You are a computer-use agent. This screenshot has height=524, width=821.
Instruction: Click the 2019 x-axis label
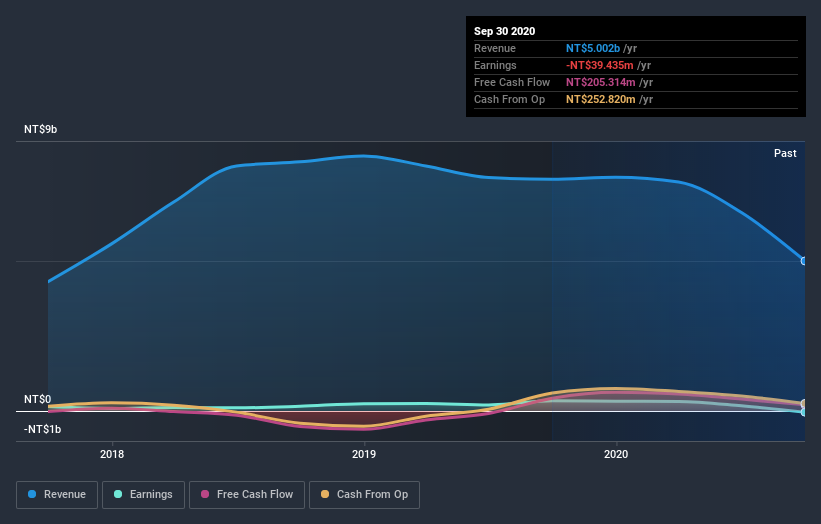coord(364,454)
